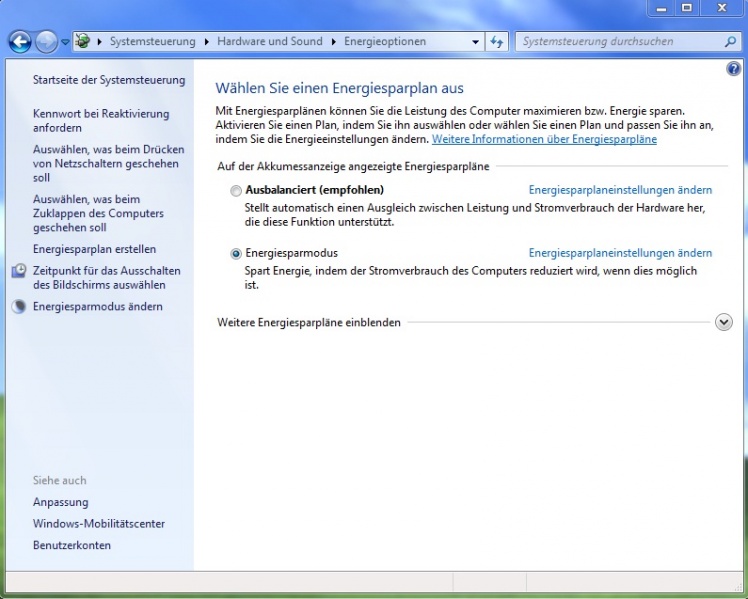The height and width of the screenshot is (599, 748).
Task: Click Auf der Akkumessanzeige angezeigte Energiesparpläne label
Action: point(353,166)
